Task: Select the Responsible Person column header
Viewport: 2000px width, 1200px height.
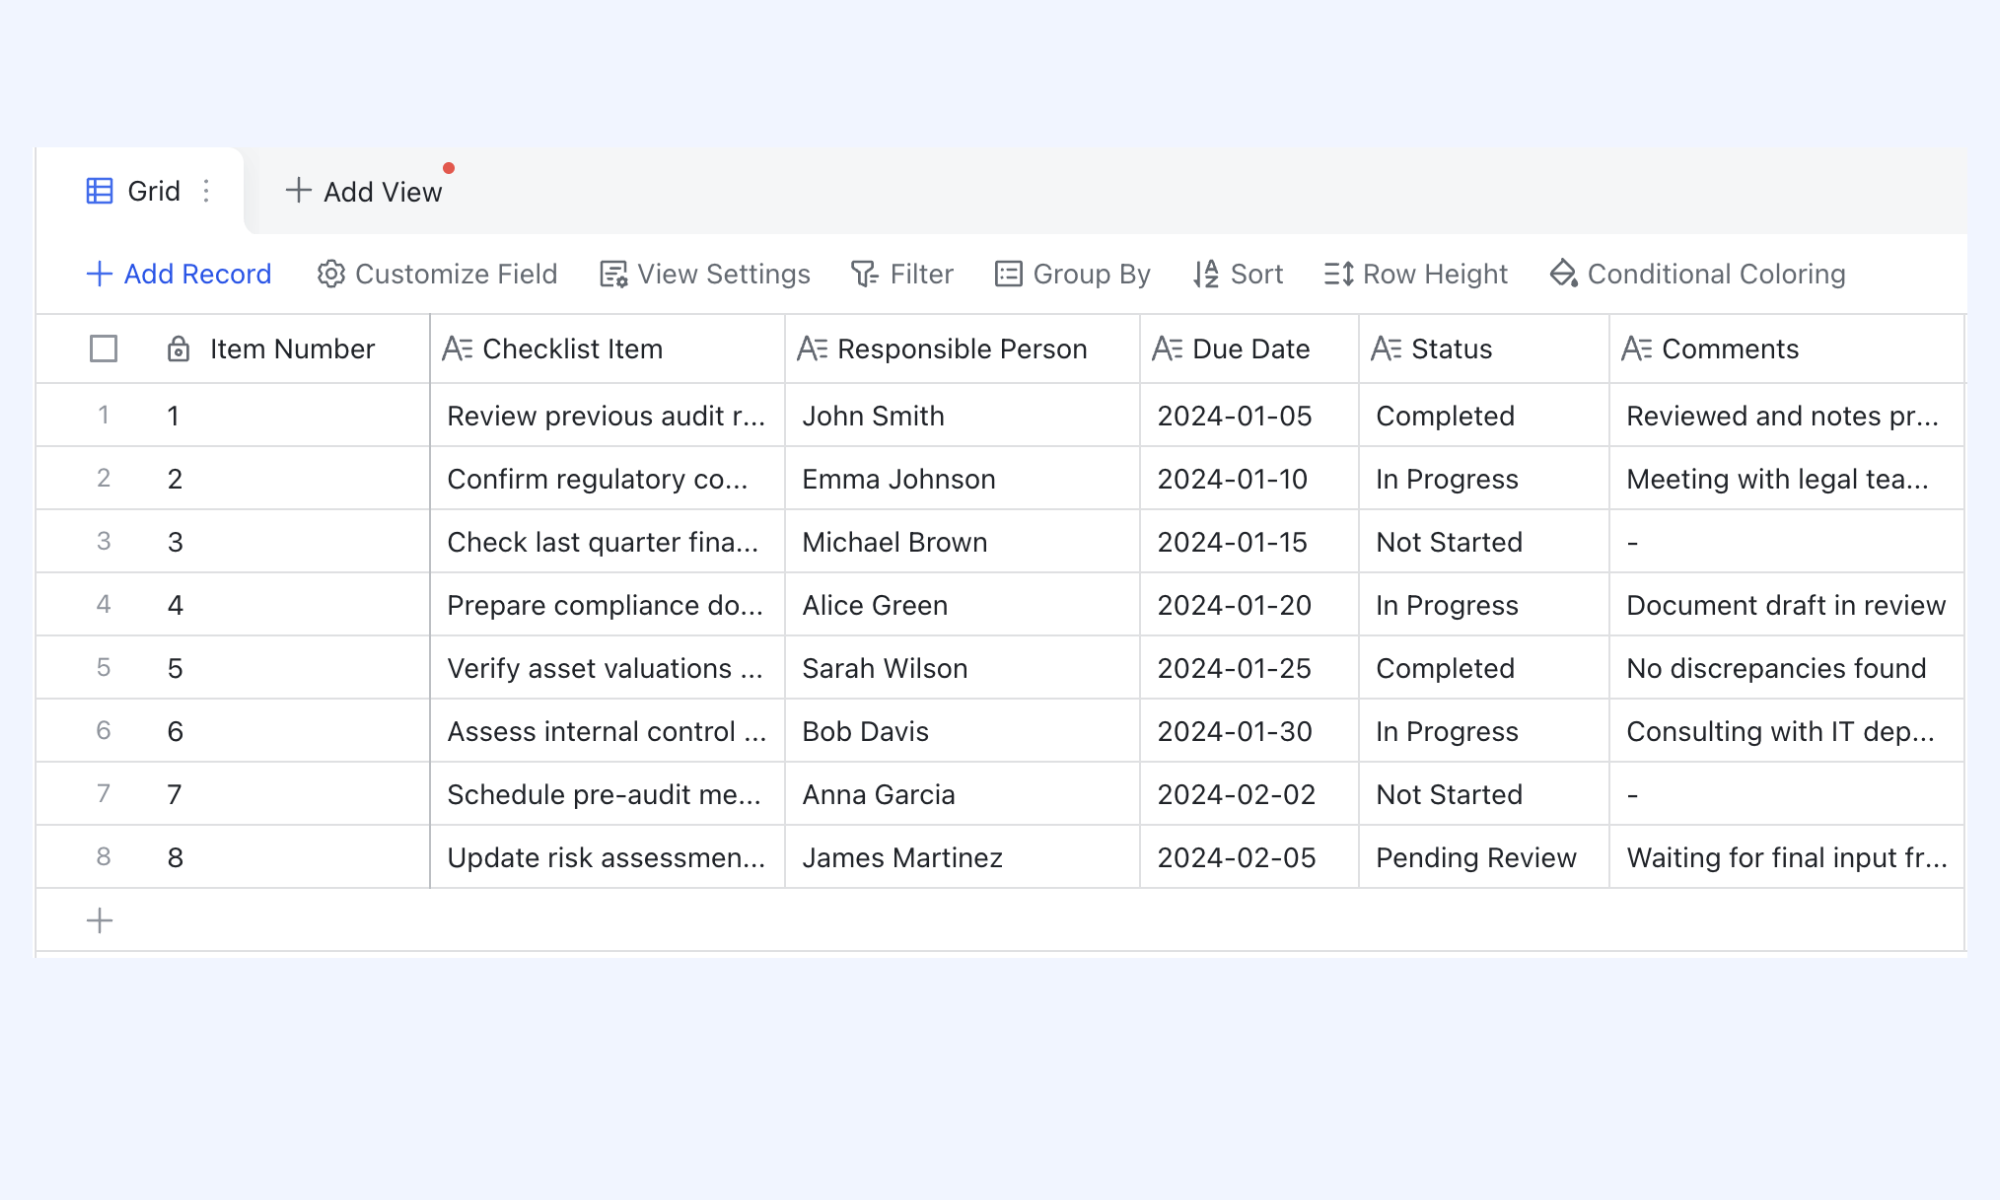Action: point(962,349)
